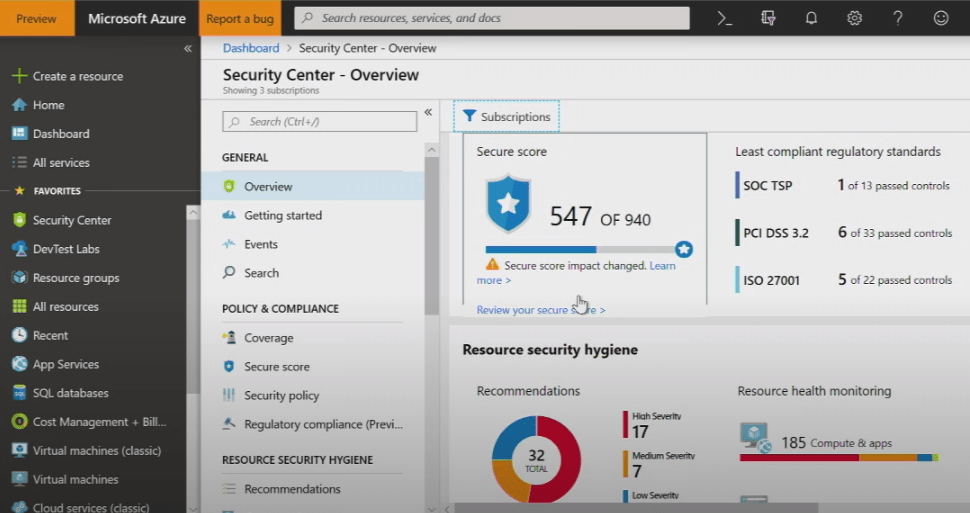Click the Report a bug button
970x513 pixels.
point(240,18)
